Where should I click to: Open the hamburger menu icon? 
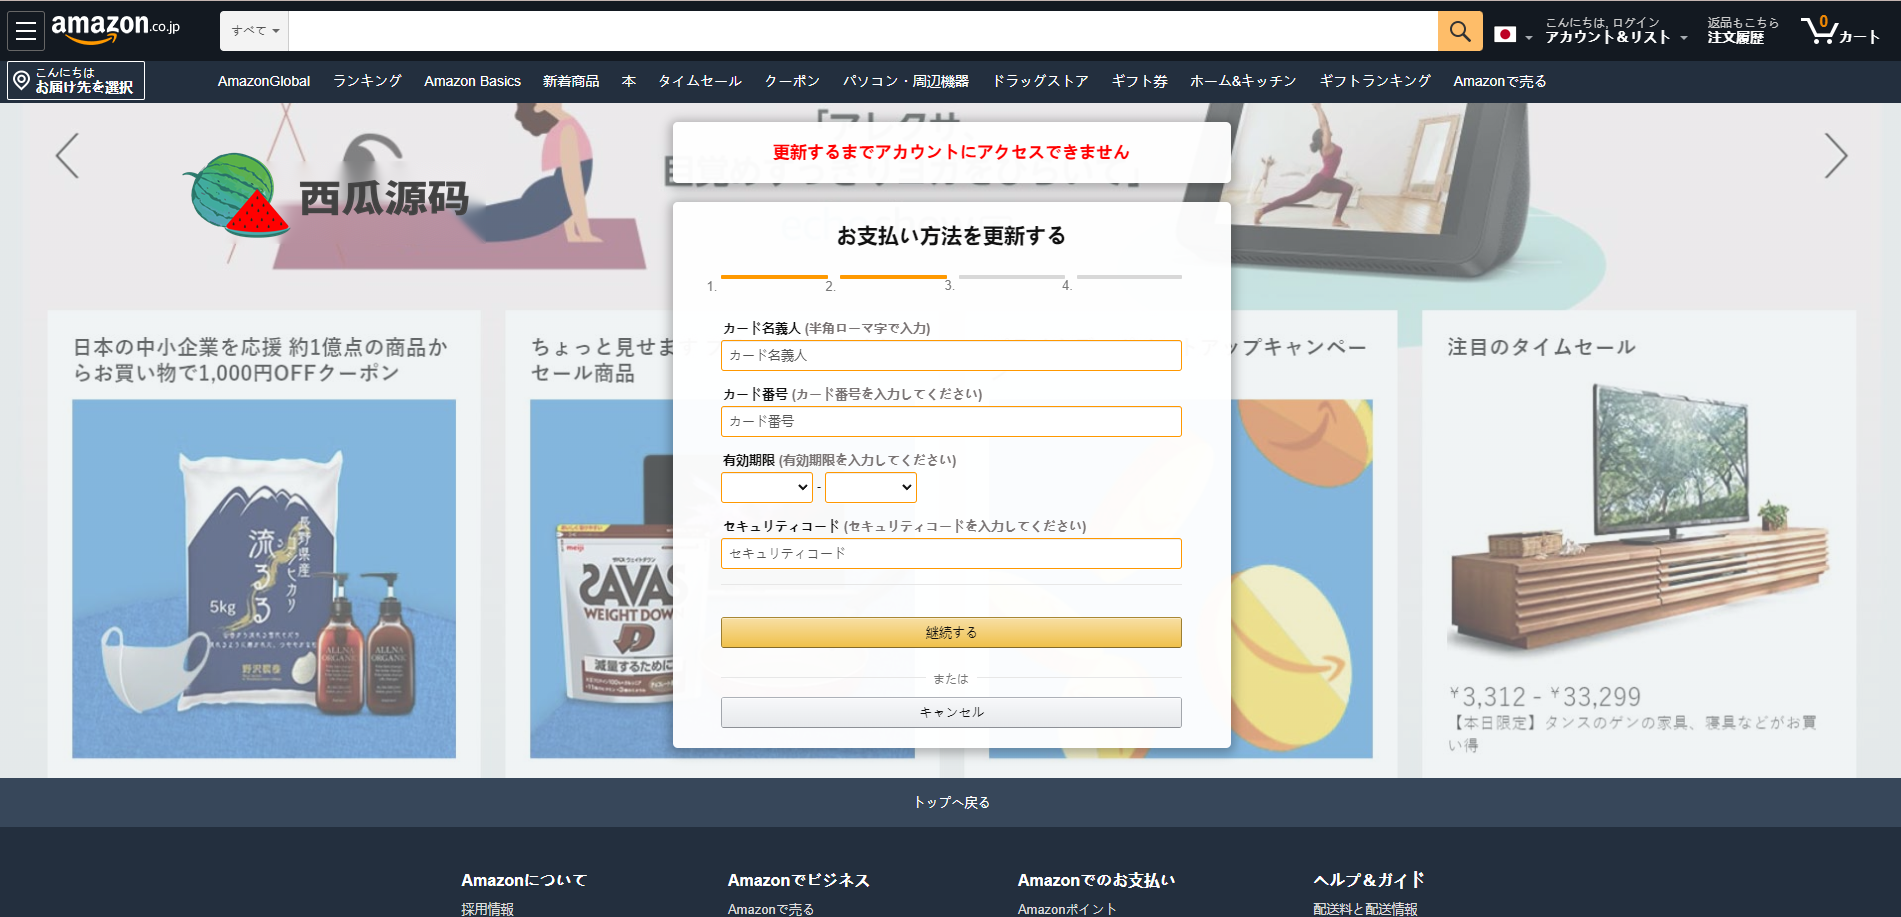tap(26, 31)
